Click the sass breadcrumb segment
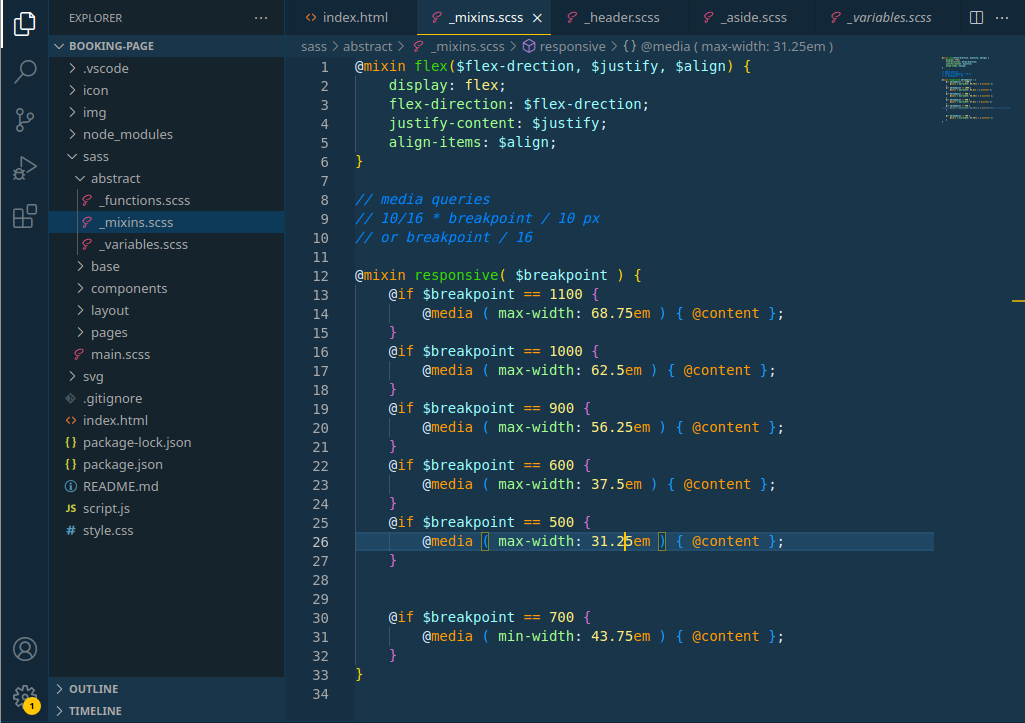The width and height of the screenshot is (1025, 723). pos(314,46)
